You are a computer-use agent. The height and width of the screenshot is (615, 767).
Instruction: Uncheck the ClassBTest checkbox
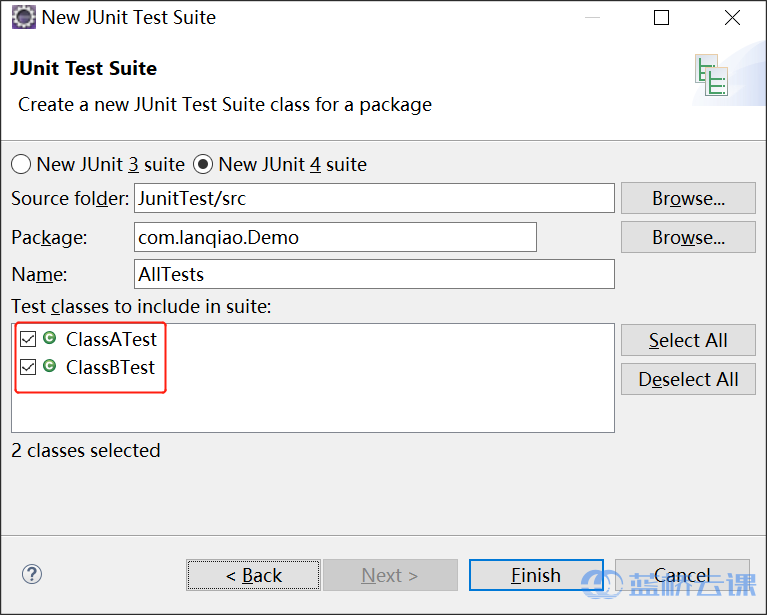pos(28,368)
